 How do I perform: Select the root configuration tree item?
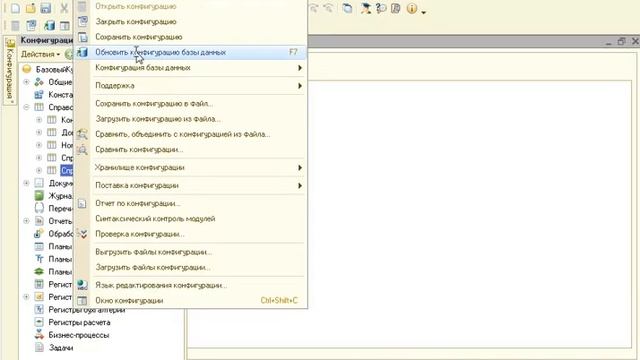54,69
